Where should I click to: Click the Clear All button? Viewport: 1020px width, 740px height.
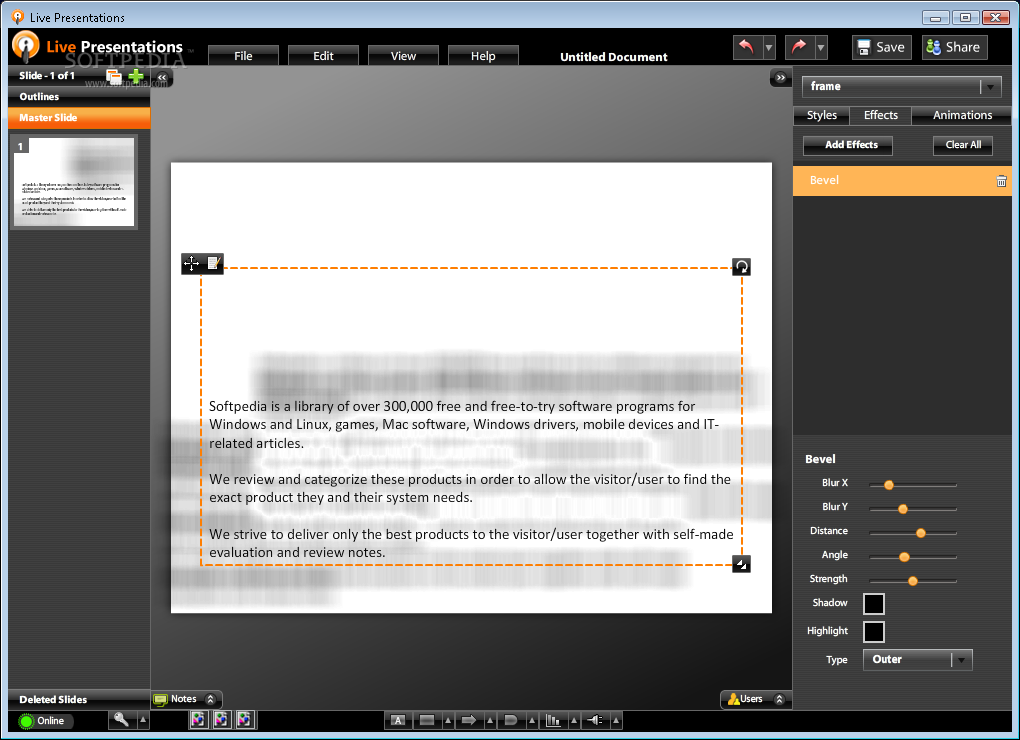coord(963,145)
